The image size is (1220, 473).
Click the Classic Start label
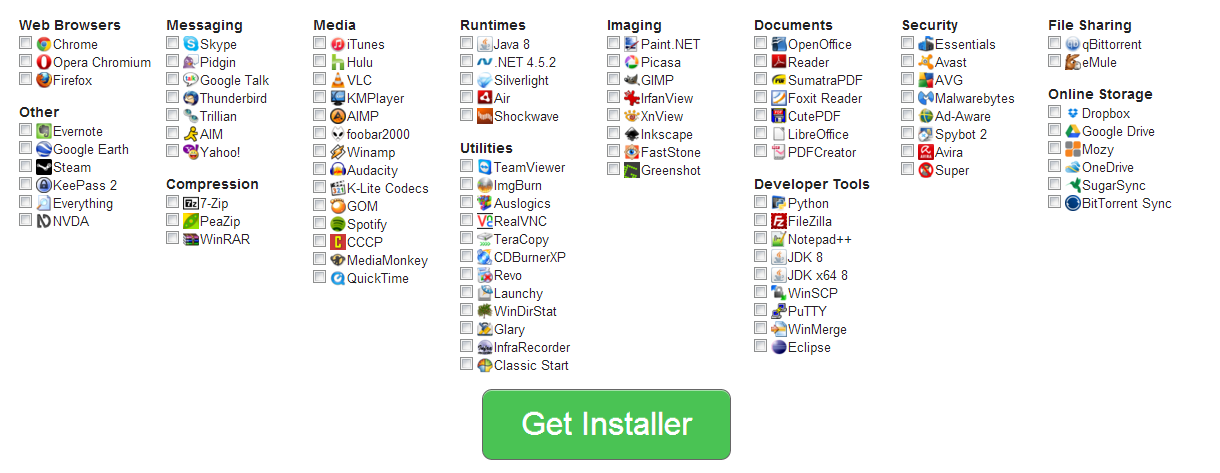pyautogui.click(x=531, y=365)
